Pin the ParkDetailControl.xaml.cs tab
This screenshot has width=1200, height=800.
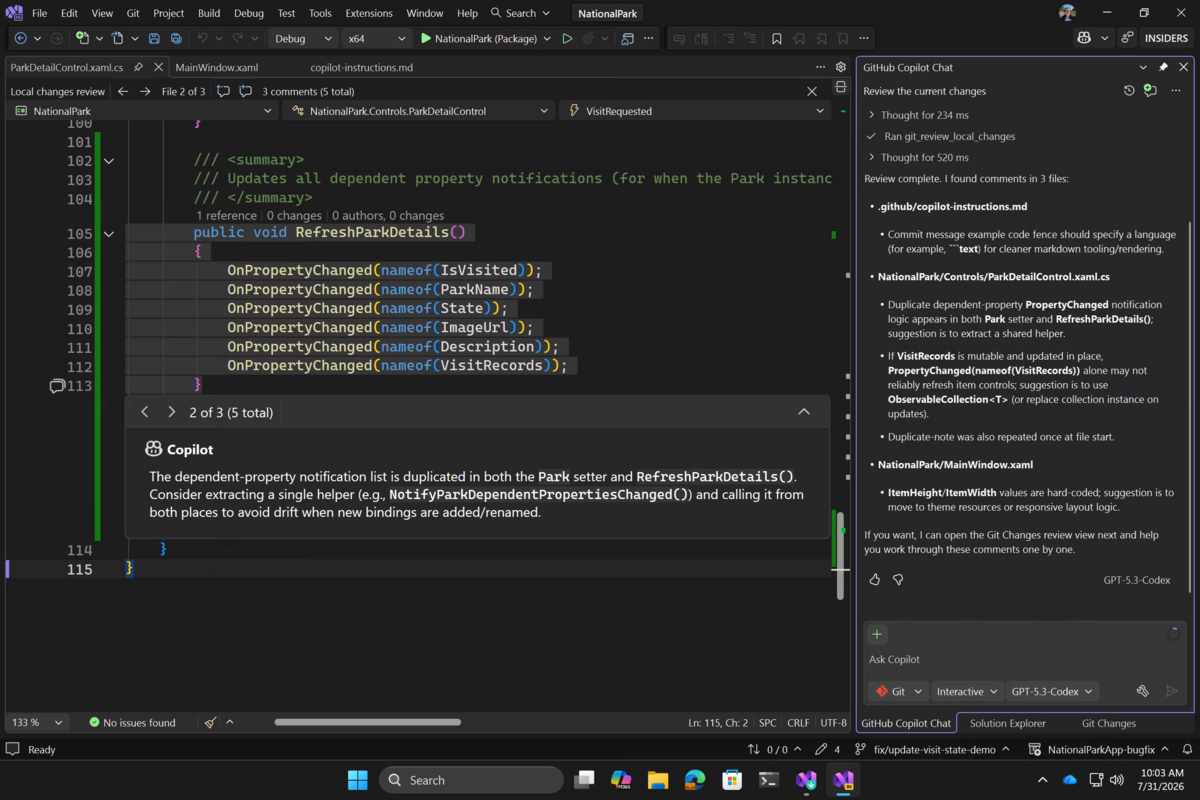(x=138, y=67)
